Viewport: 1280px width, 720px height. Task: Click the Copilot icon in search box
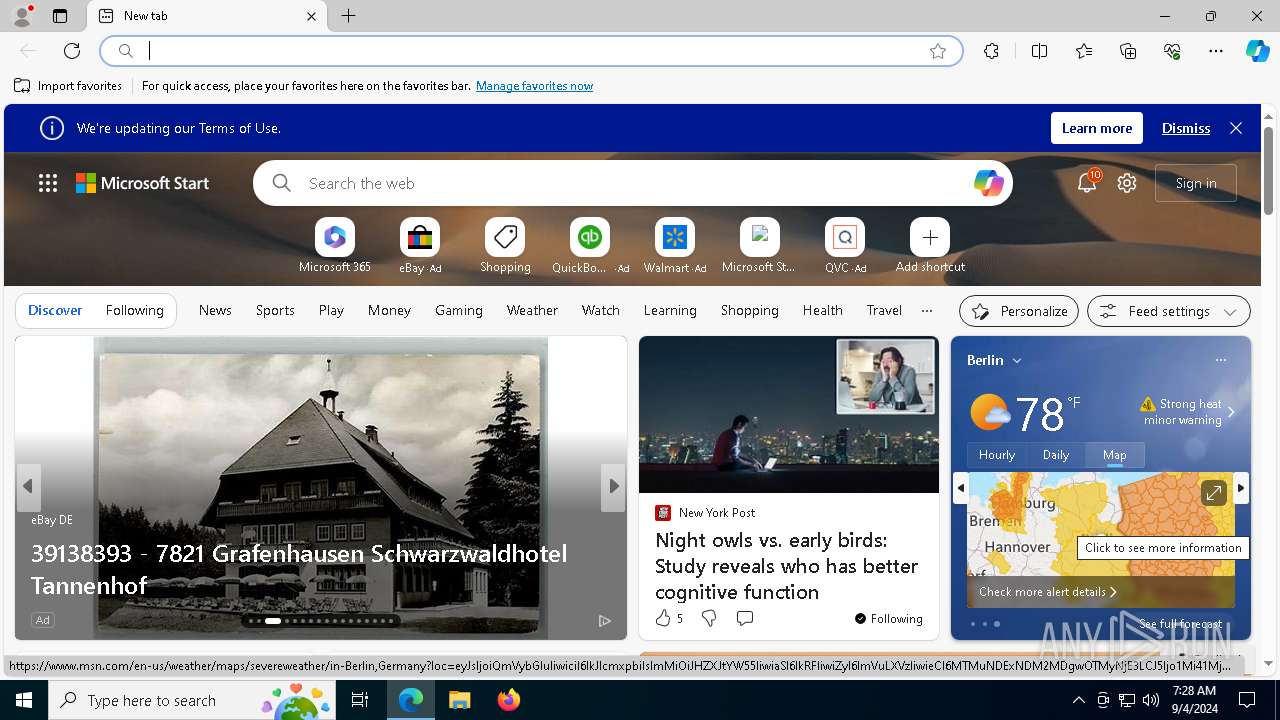click(x=988, y=183)
